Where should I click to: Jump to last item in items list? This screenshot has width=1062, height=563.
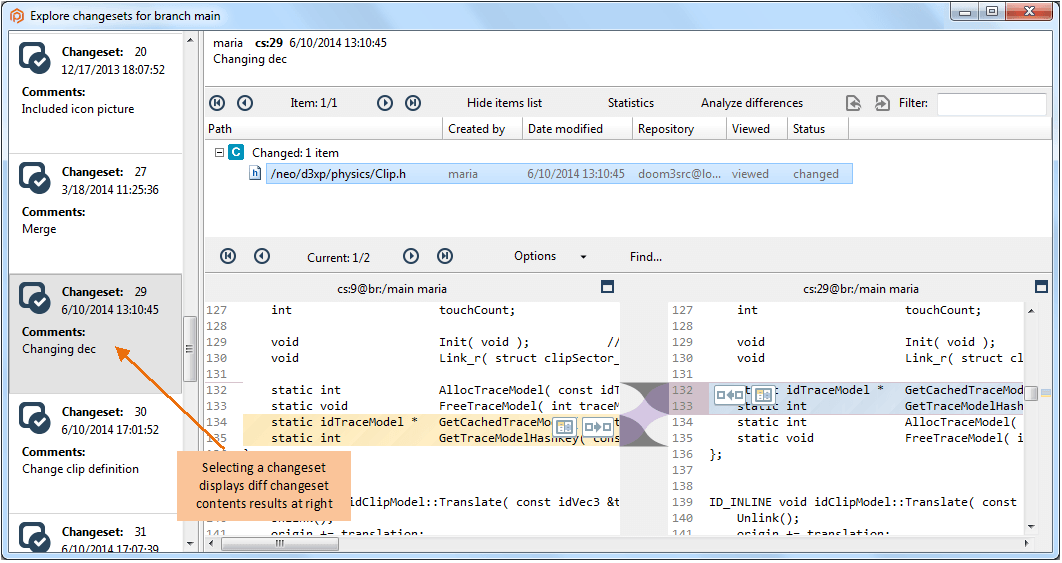point(413,103)
